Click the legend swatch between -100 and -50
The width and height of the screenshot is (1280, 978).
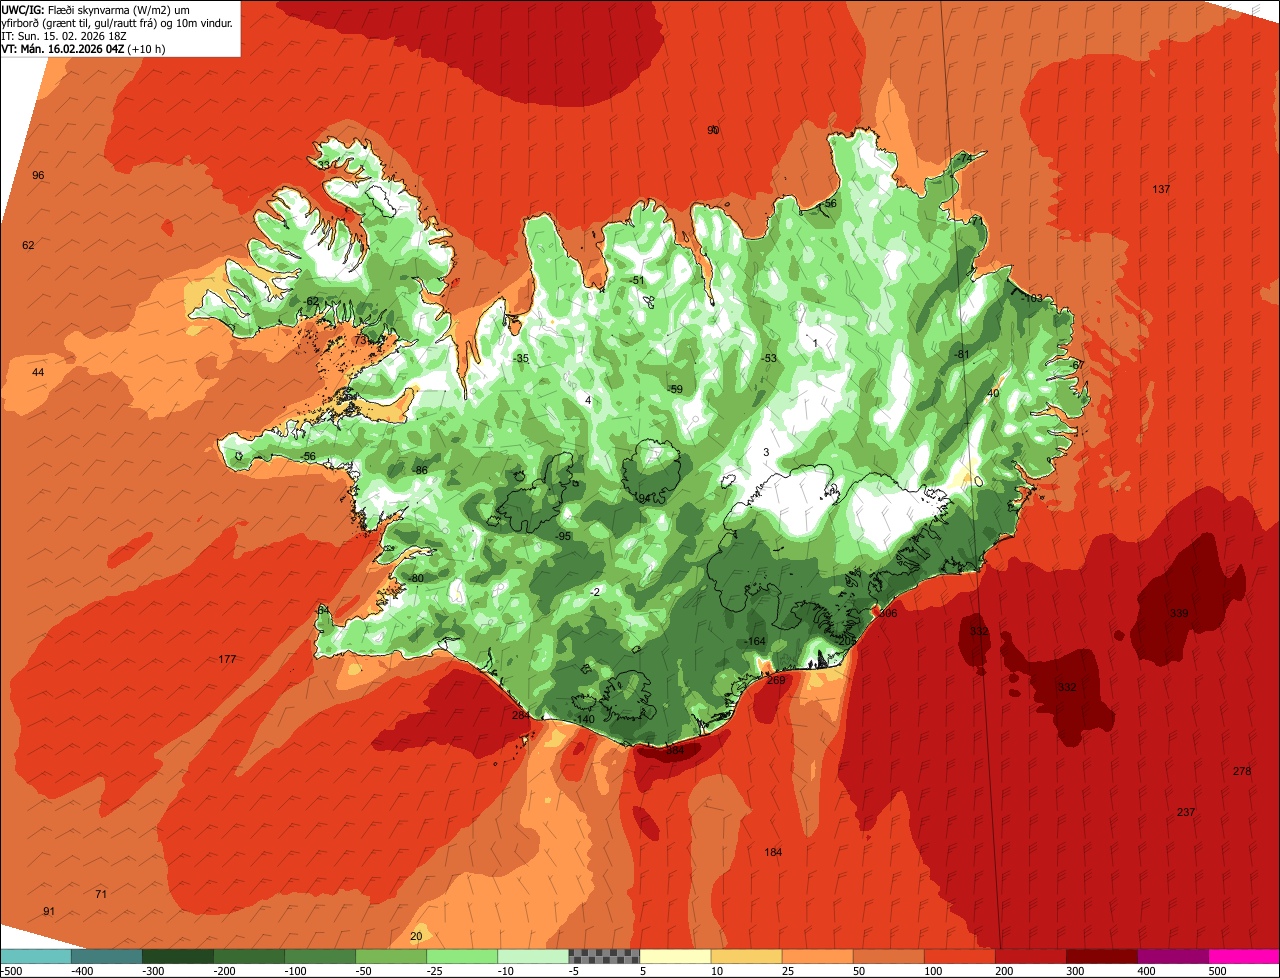(319, 956)
